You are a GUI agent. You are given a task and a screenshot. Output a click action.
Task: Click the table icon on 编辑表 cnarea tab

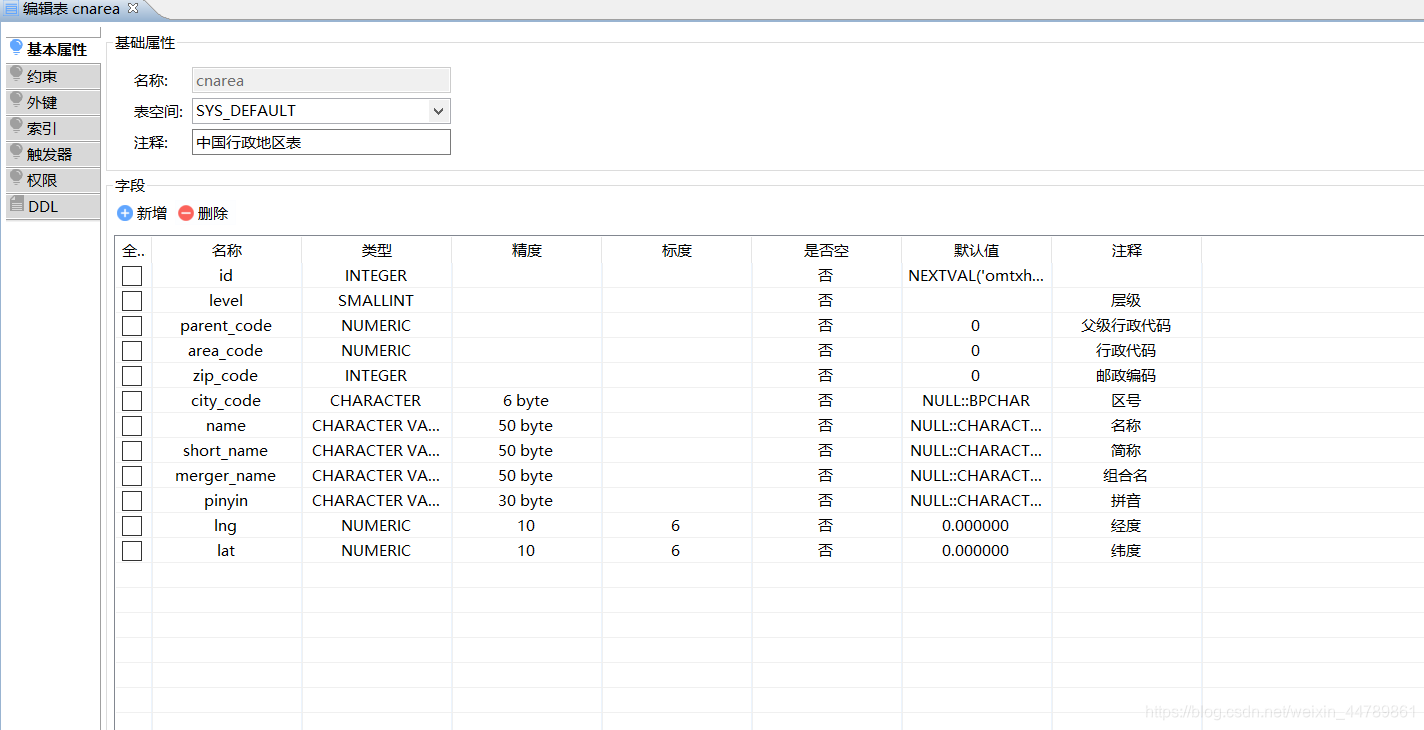point(12,9)
